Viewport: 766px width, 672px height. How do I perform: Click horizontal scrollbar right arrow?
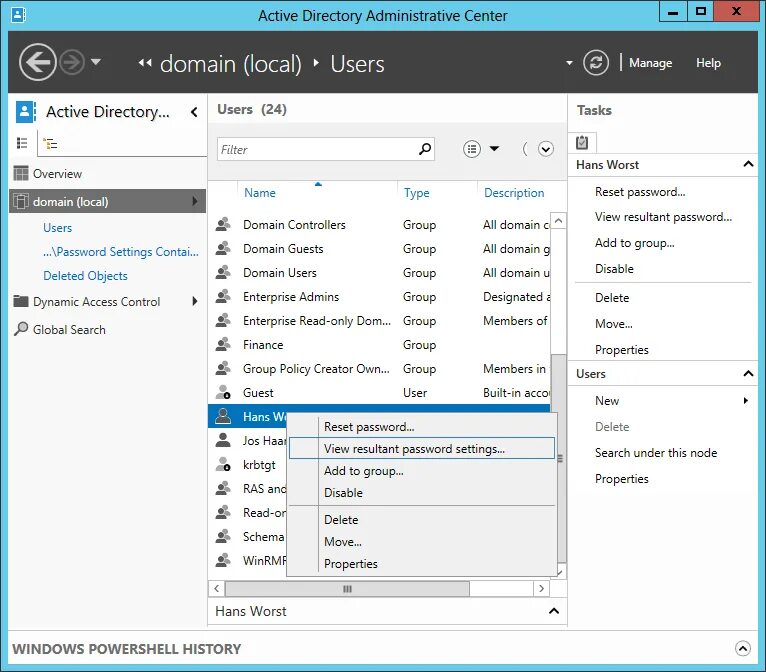click(x=541, y=588)
